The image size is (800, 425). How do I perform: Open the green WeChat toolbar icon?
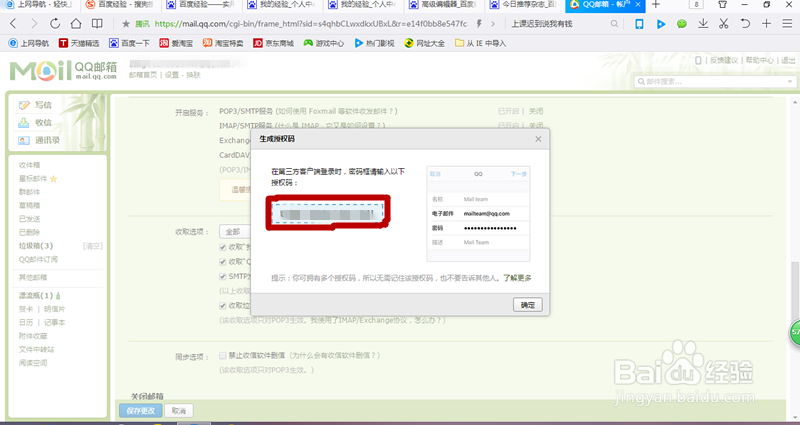682,23
